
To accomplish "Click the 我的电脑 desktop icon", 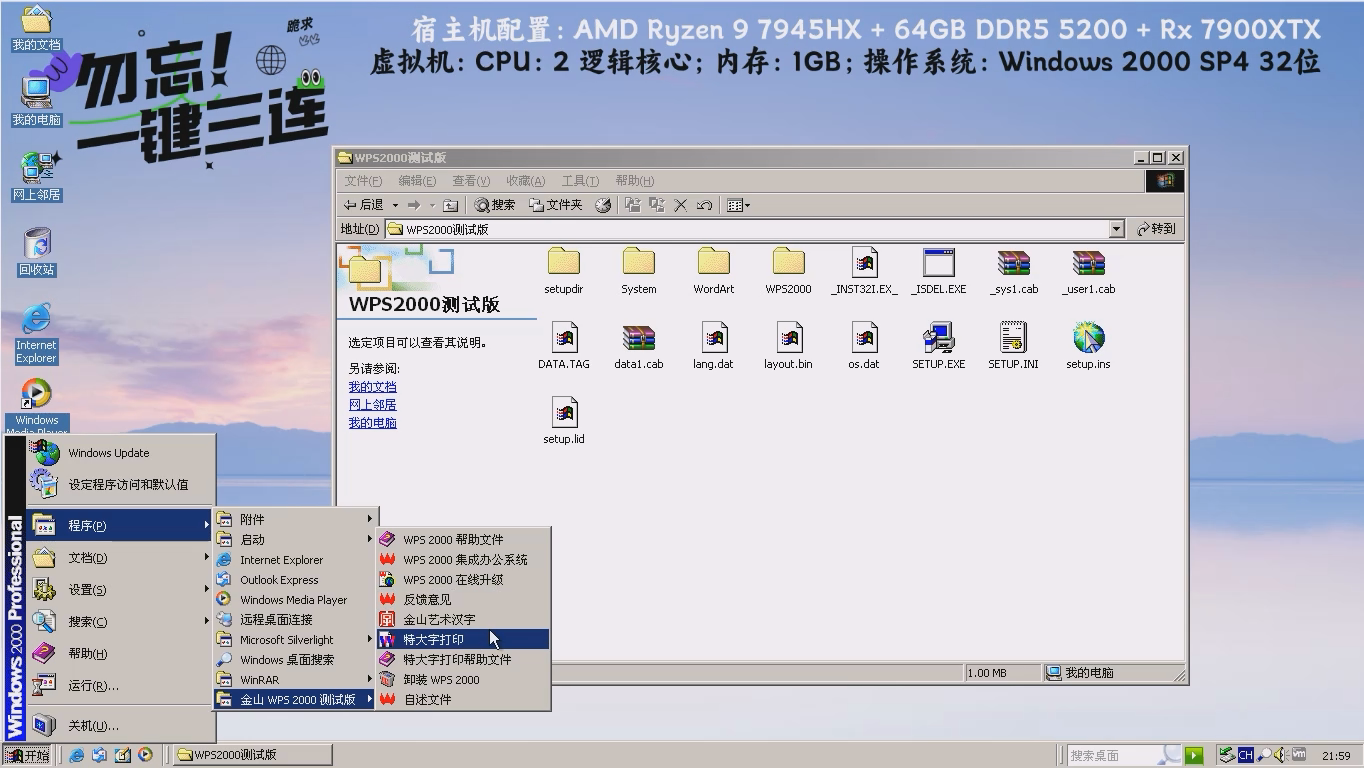I will pos(36,102).
